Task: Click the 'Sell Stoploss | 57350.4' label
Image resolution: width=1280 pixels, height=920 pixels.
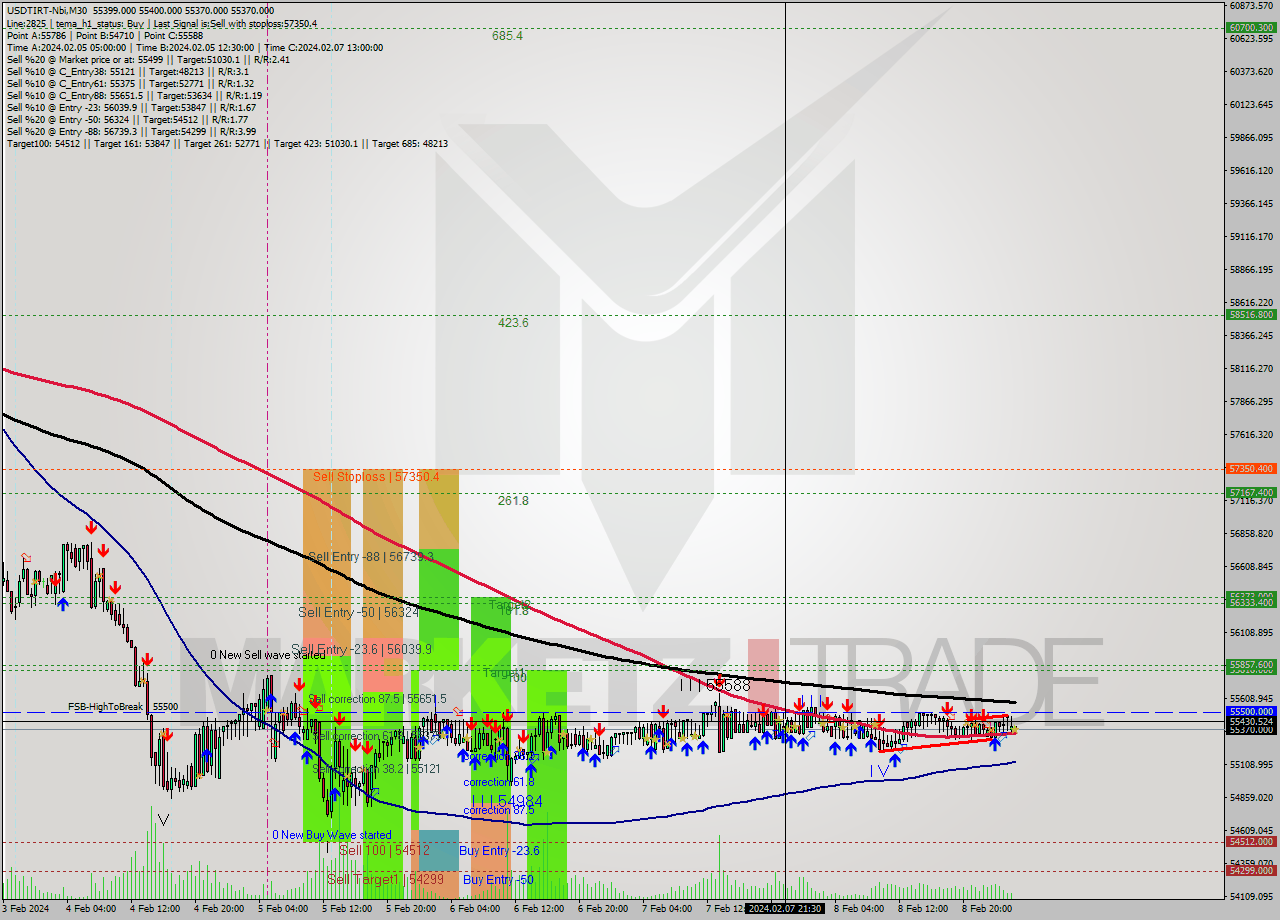Action: 376,477
